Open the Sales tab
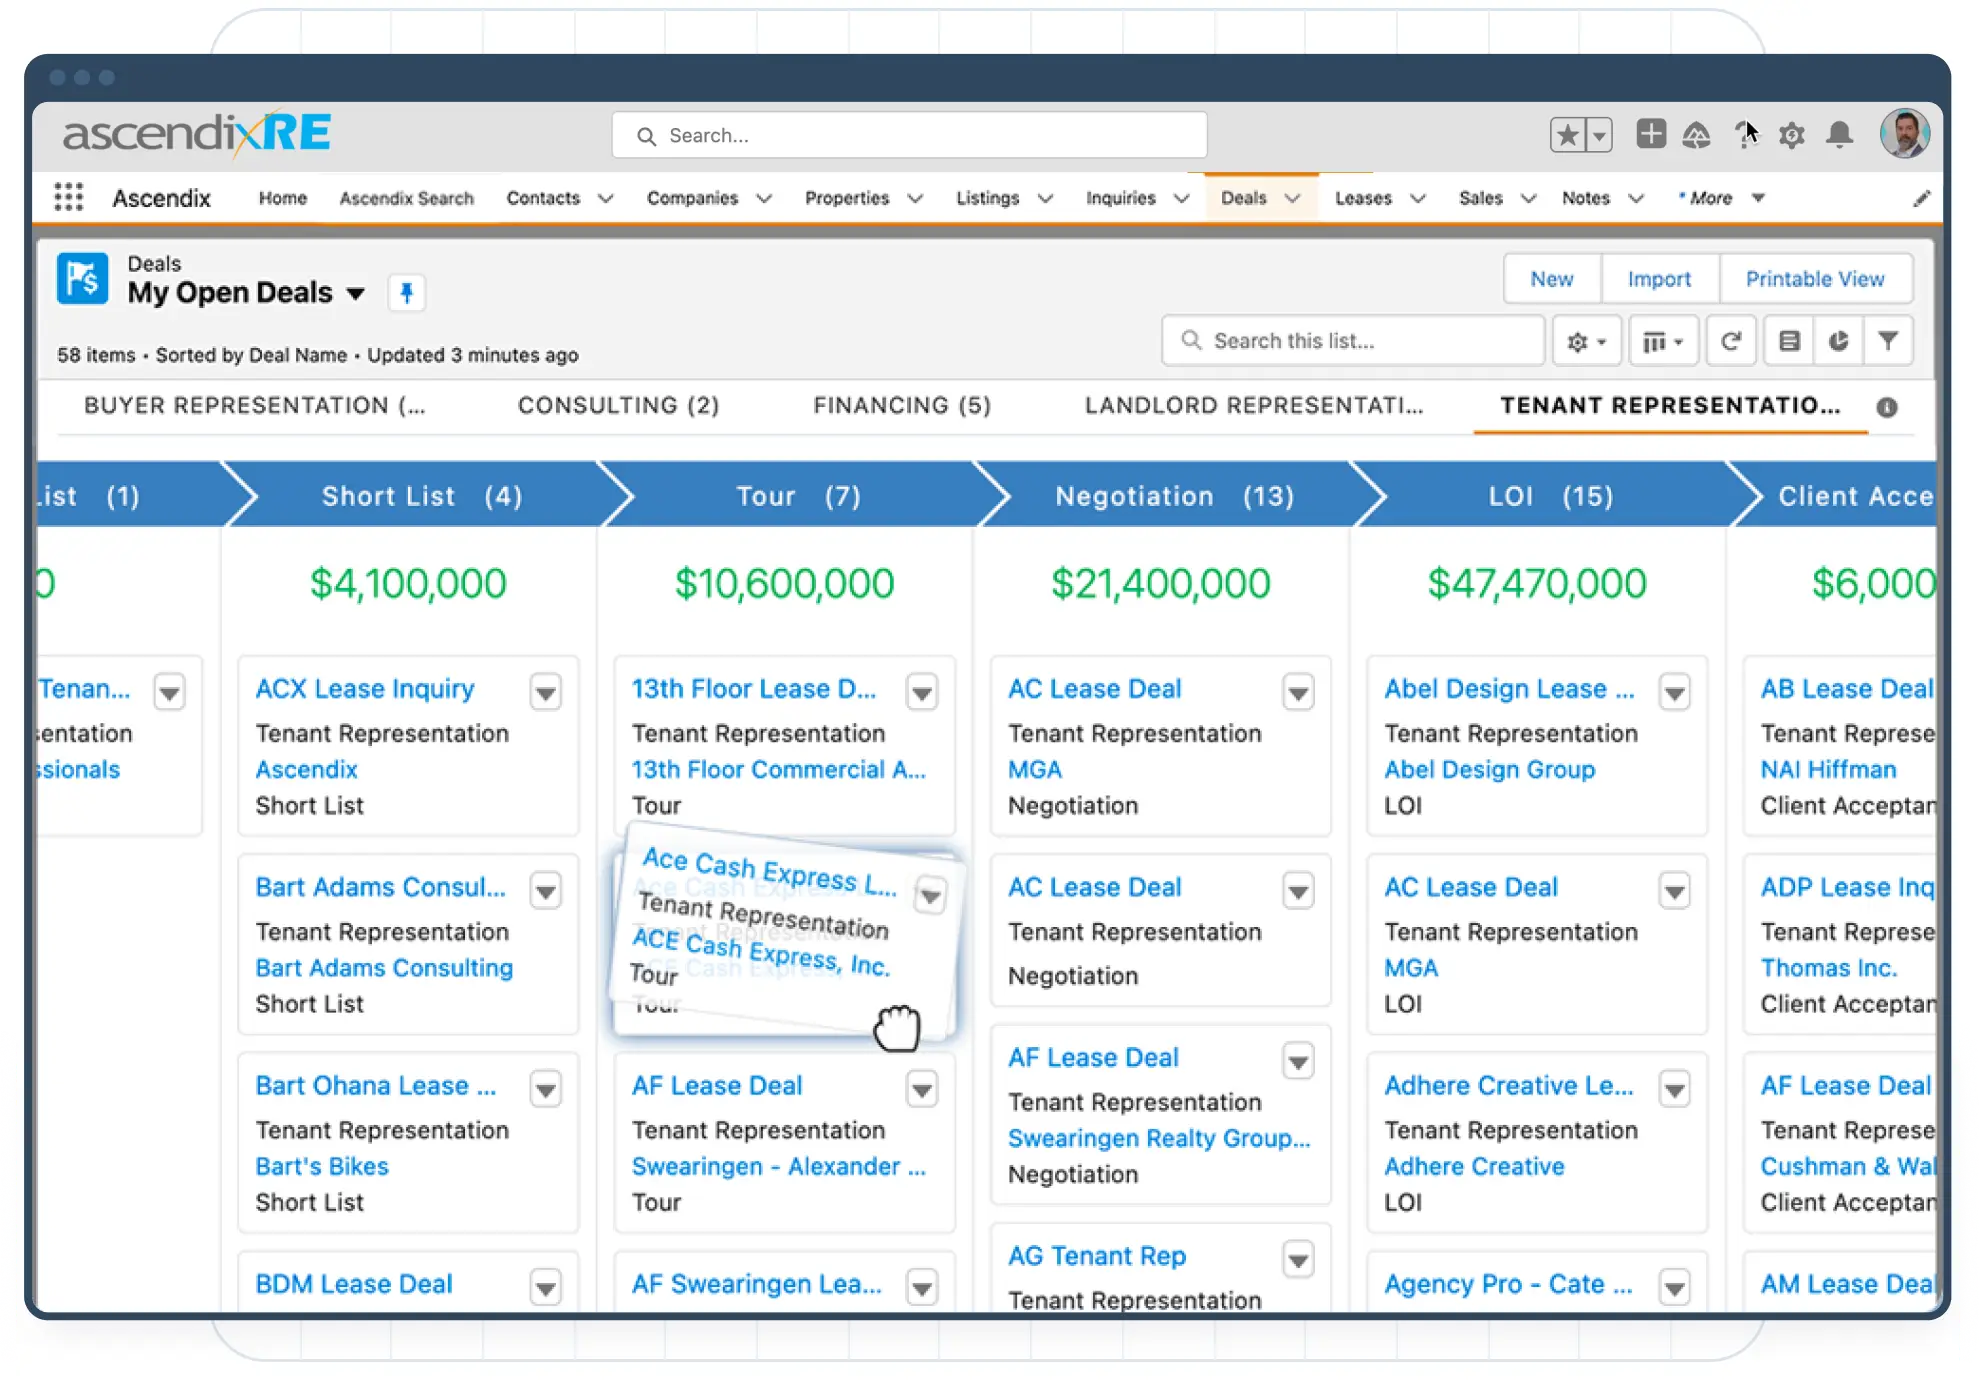 pyautogui.click(x=1481, y=198)
